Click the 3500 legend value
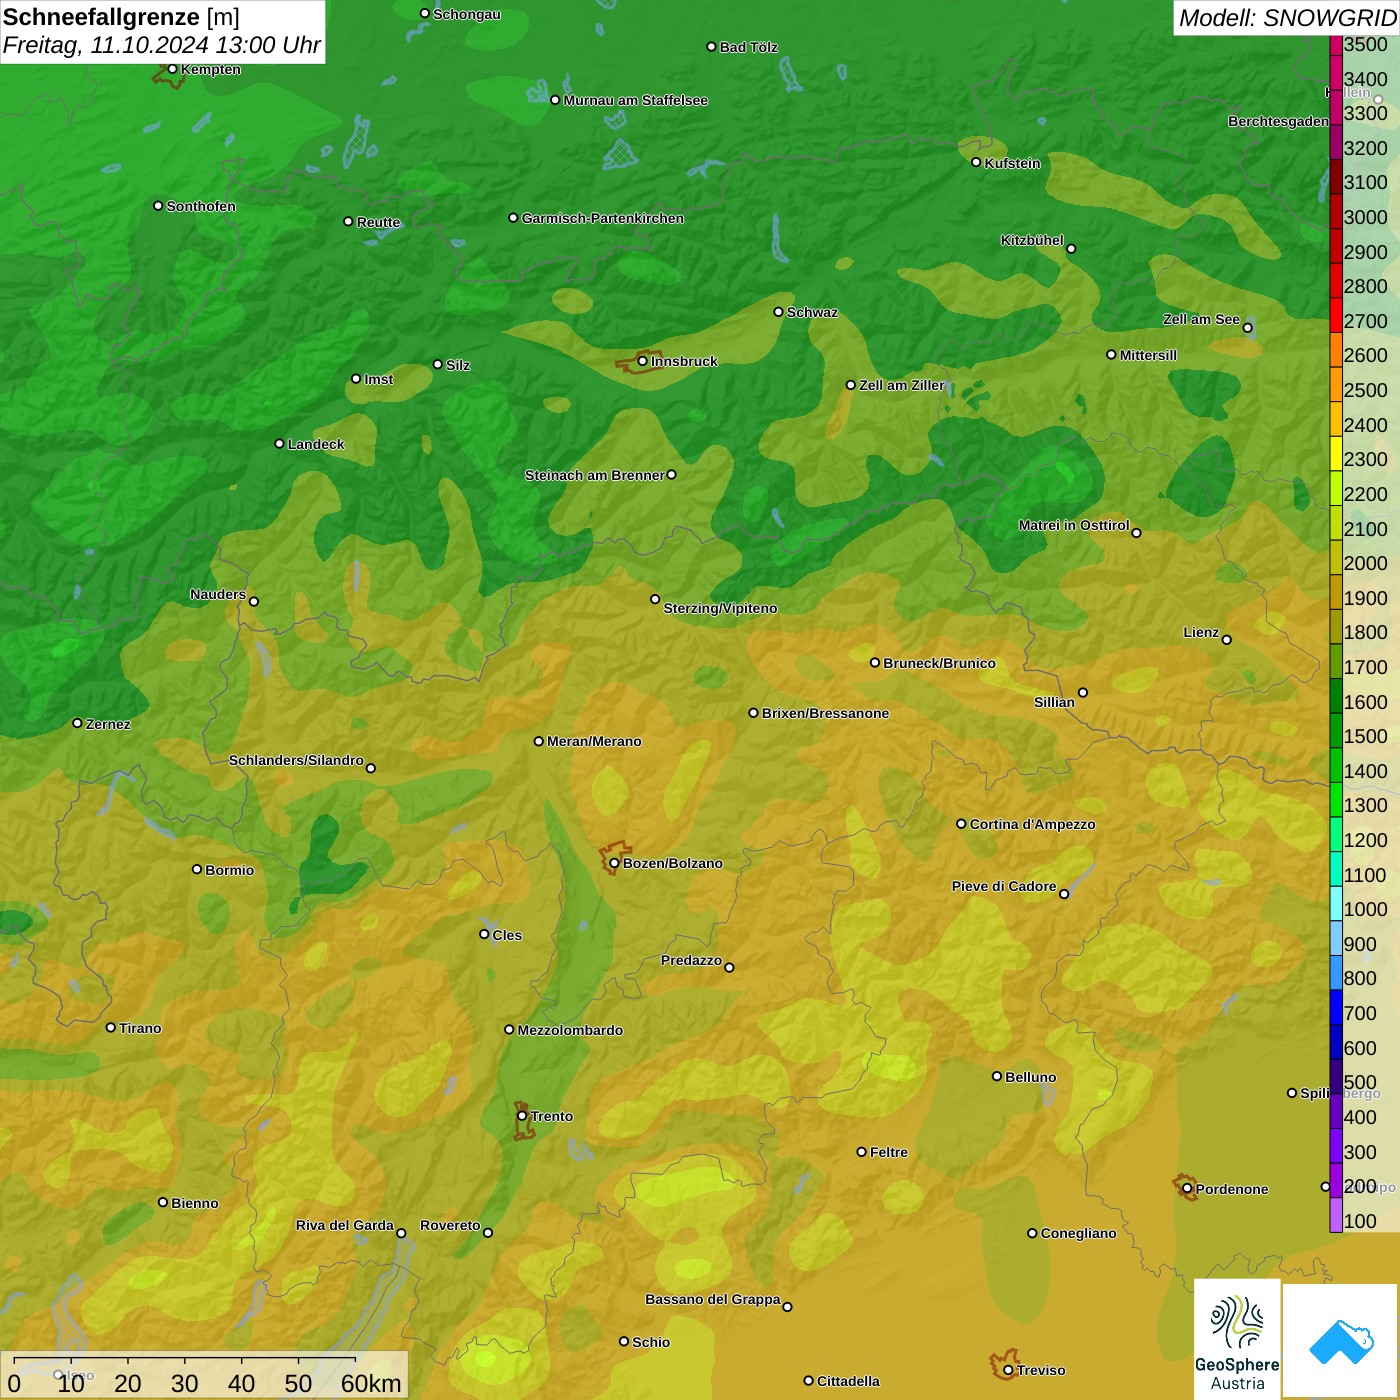Screen dimensions: 1400x1400 [x=1365, y=44]
